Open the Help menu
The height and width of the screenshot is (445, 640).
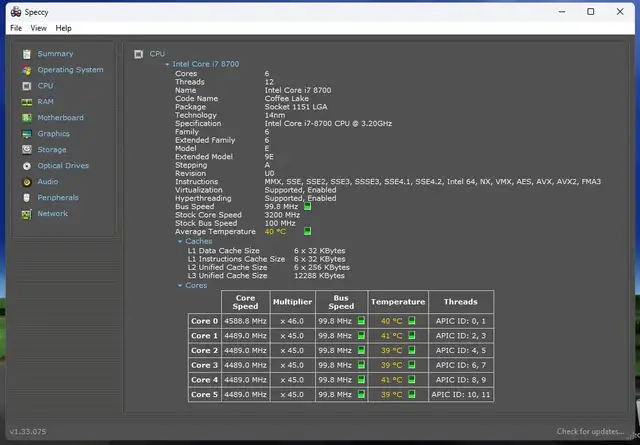pyautogui.click(x=63, y=28)
